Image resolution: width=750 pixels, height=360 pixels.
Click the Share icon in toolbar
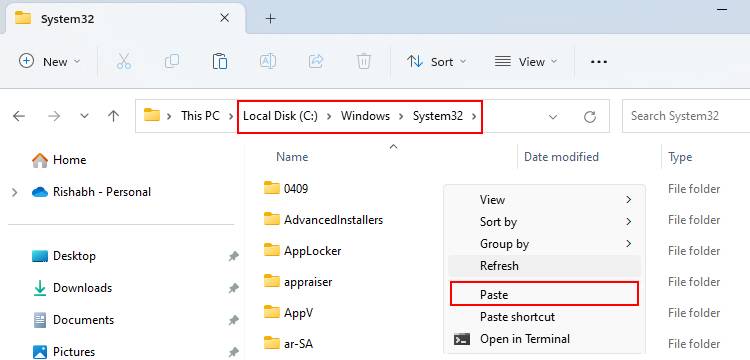[x=316, y=62]
